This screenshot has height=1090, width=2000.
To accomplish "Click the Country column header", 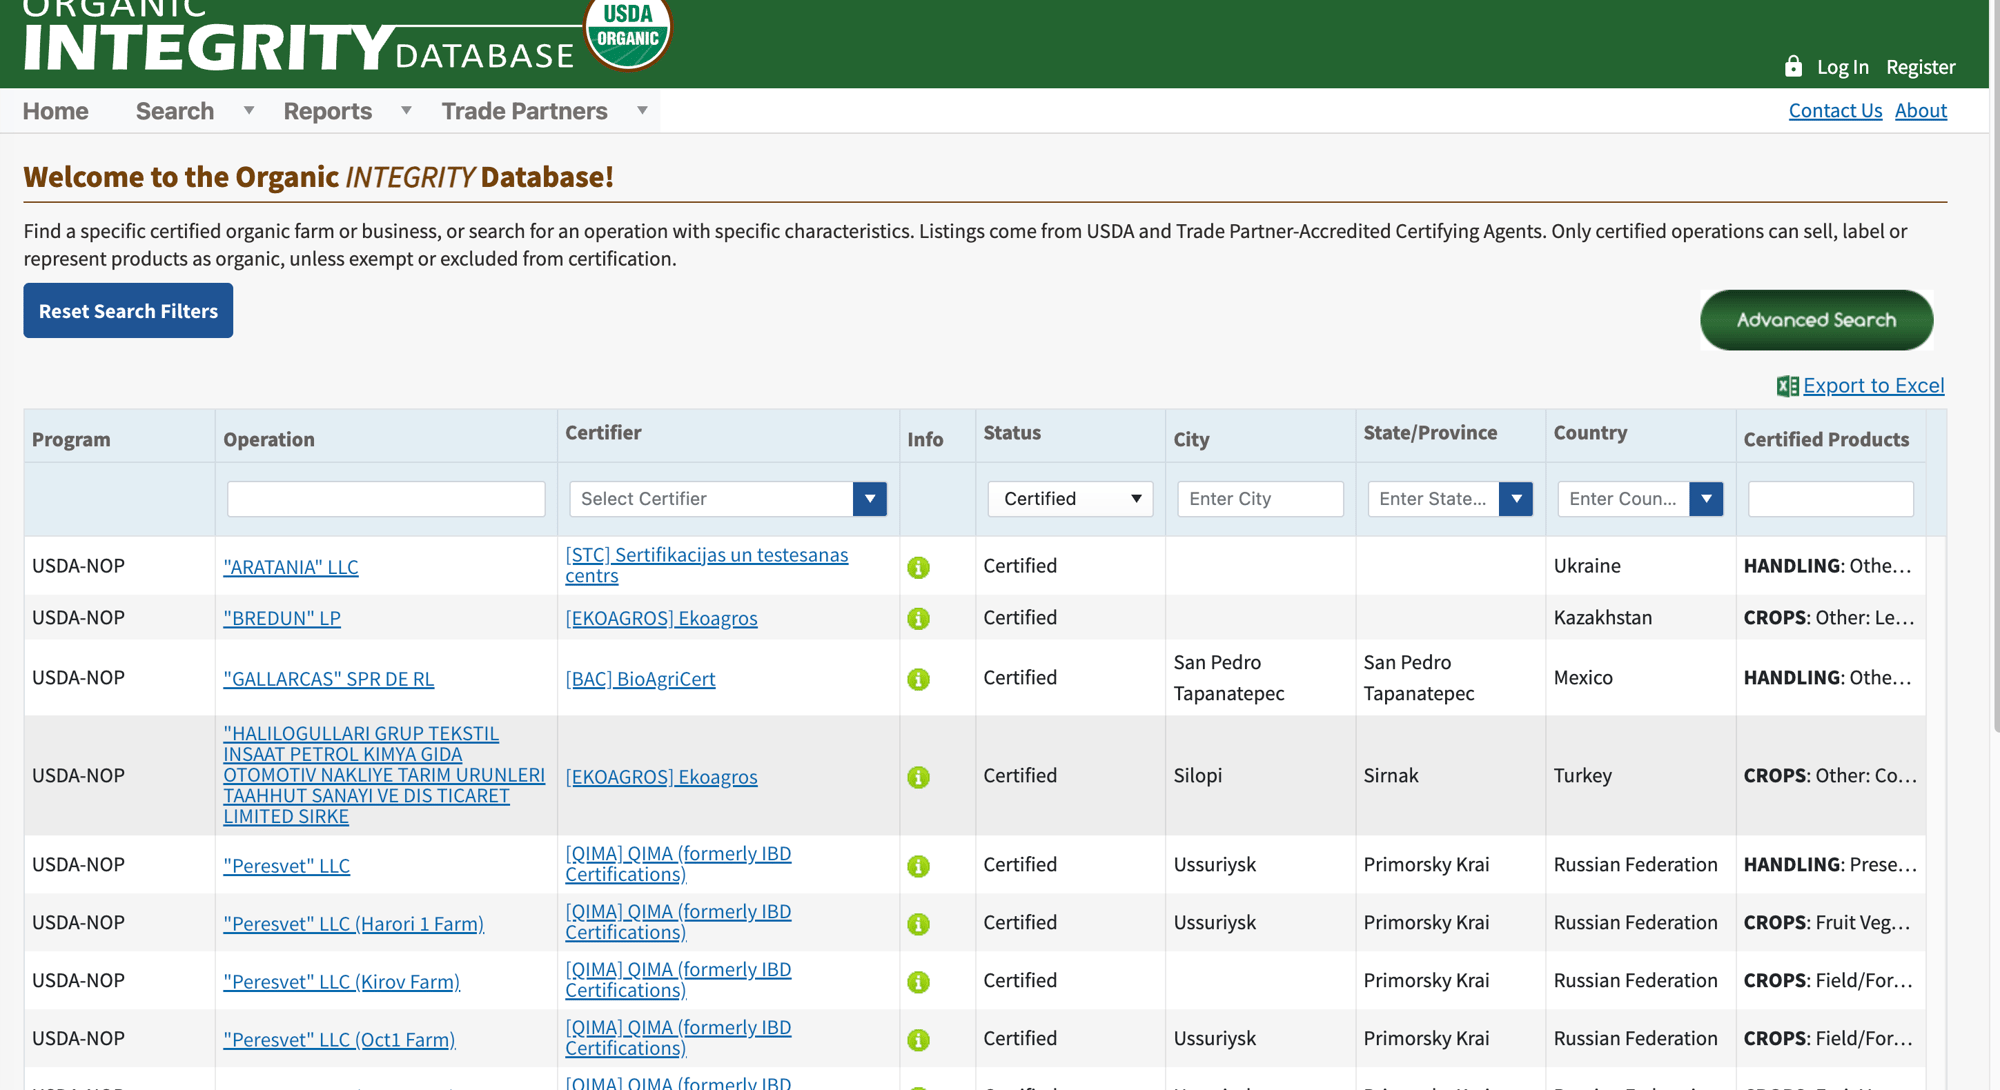I will point(1590,432).
